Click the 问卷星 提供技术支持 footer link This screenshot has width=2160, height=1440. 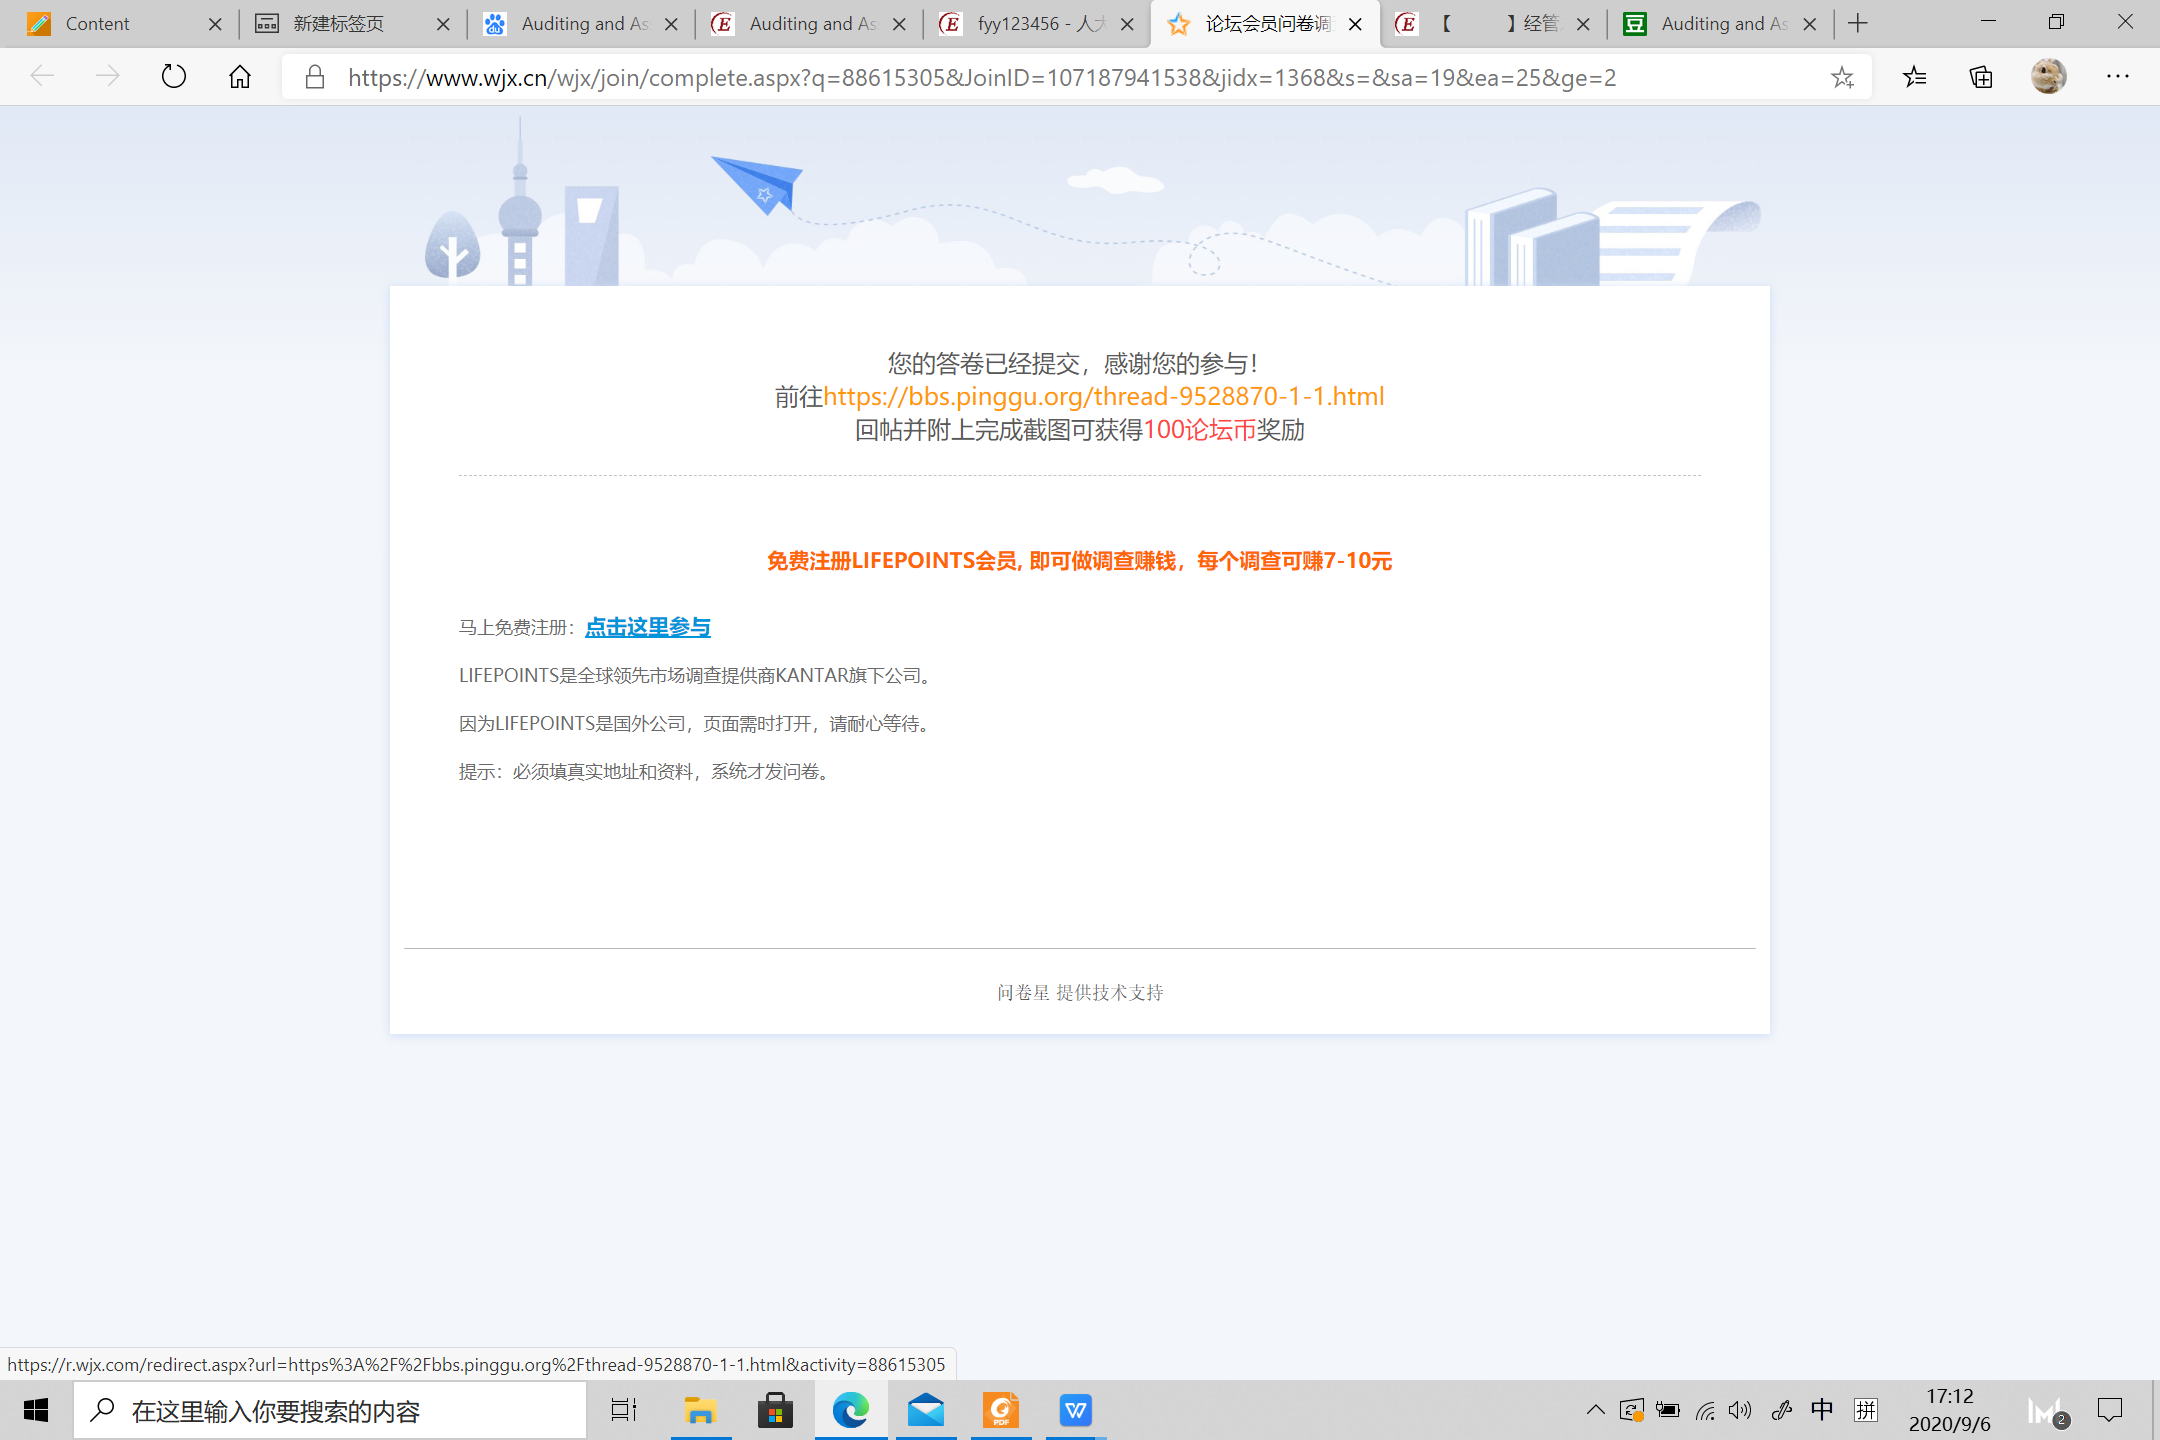pos(1080,992)
